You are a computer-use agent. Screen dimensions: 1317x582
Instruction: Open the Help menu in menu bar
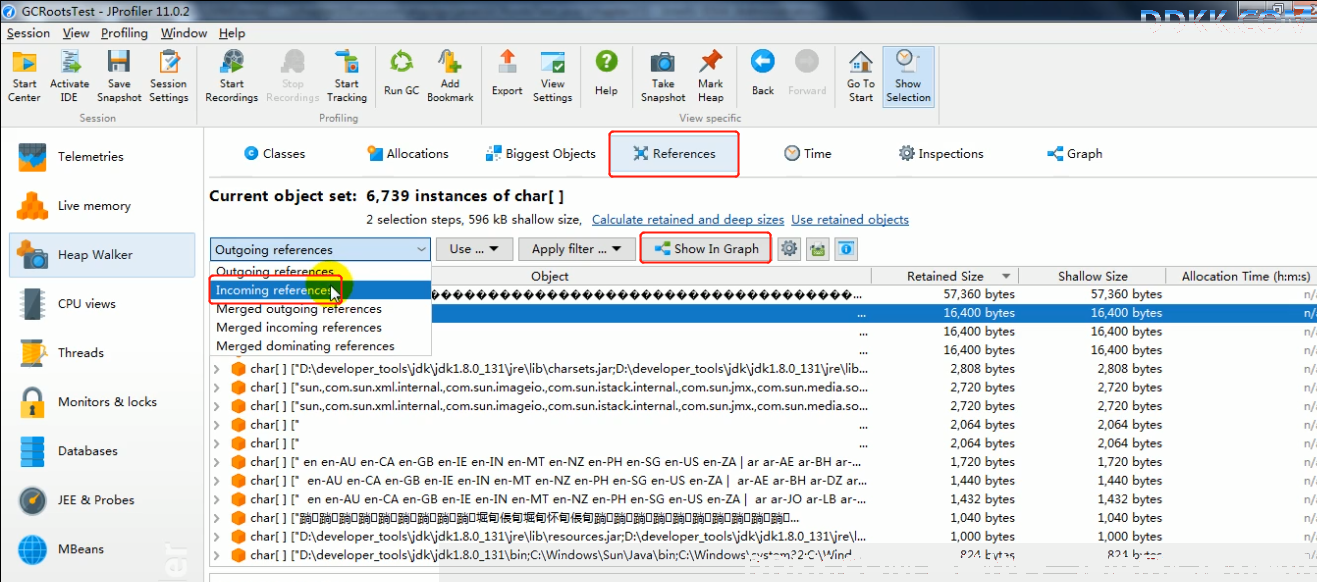[x=232, y=33]
